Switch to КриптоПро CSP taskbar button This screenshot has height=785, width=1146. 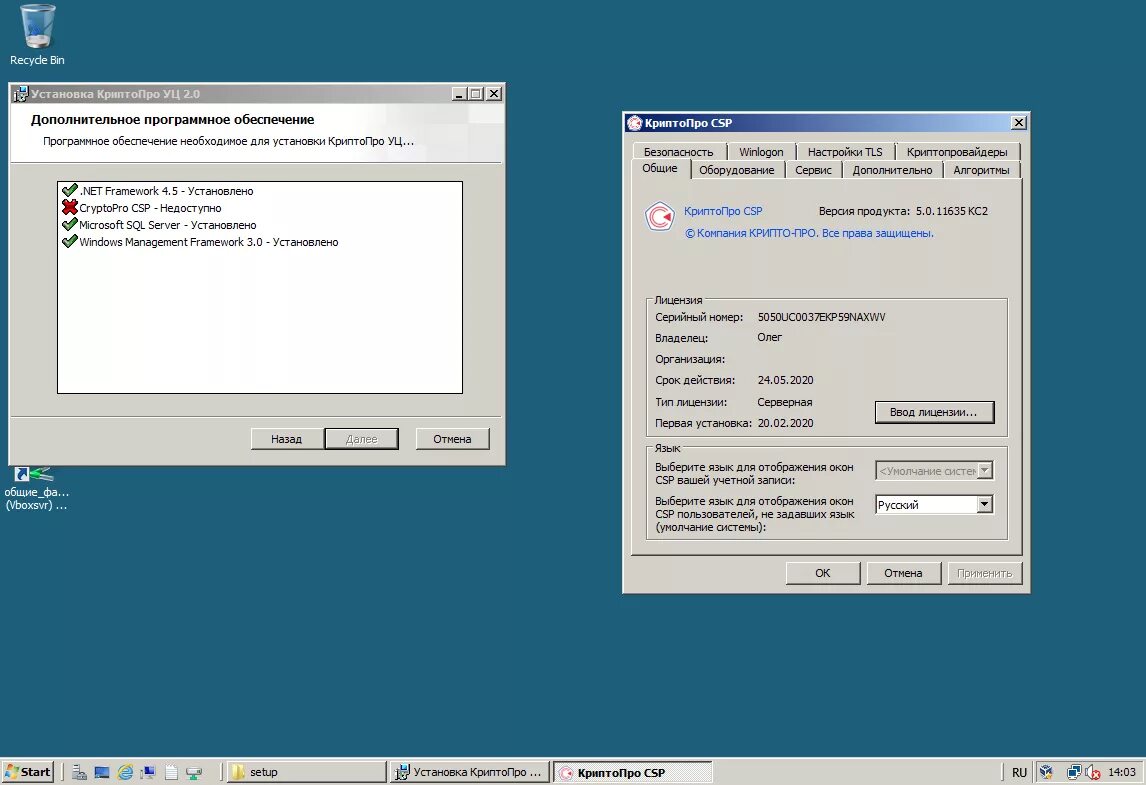(x=632, y=772)
